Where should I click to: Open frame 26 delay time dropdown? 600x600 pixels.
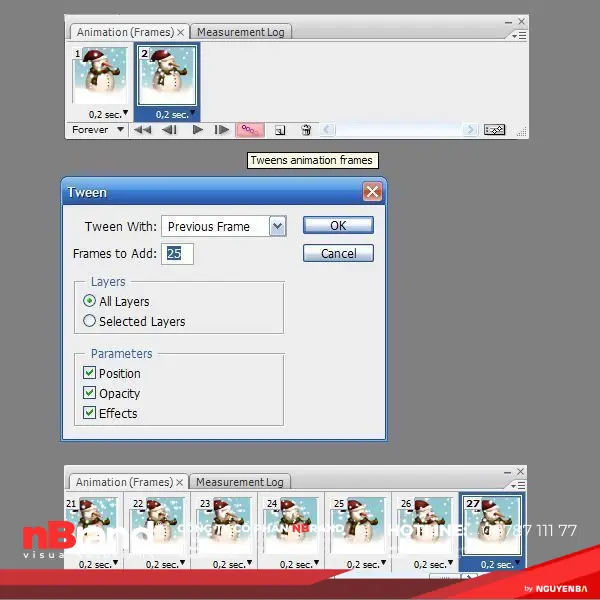point(450,562)
